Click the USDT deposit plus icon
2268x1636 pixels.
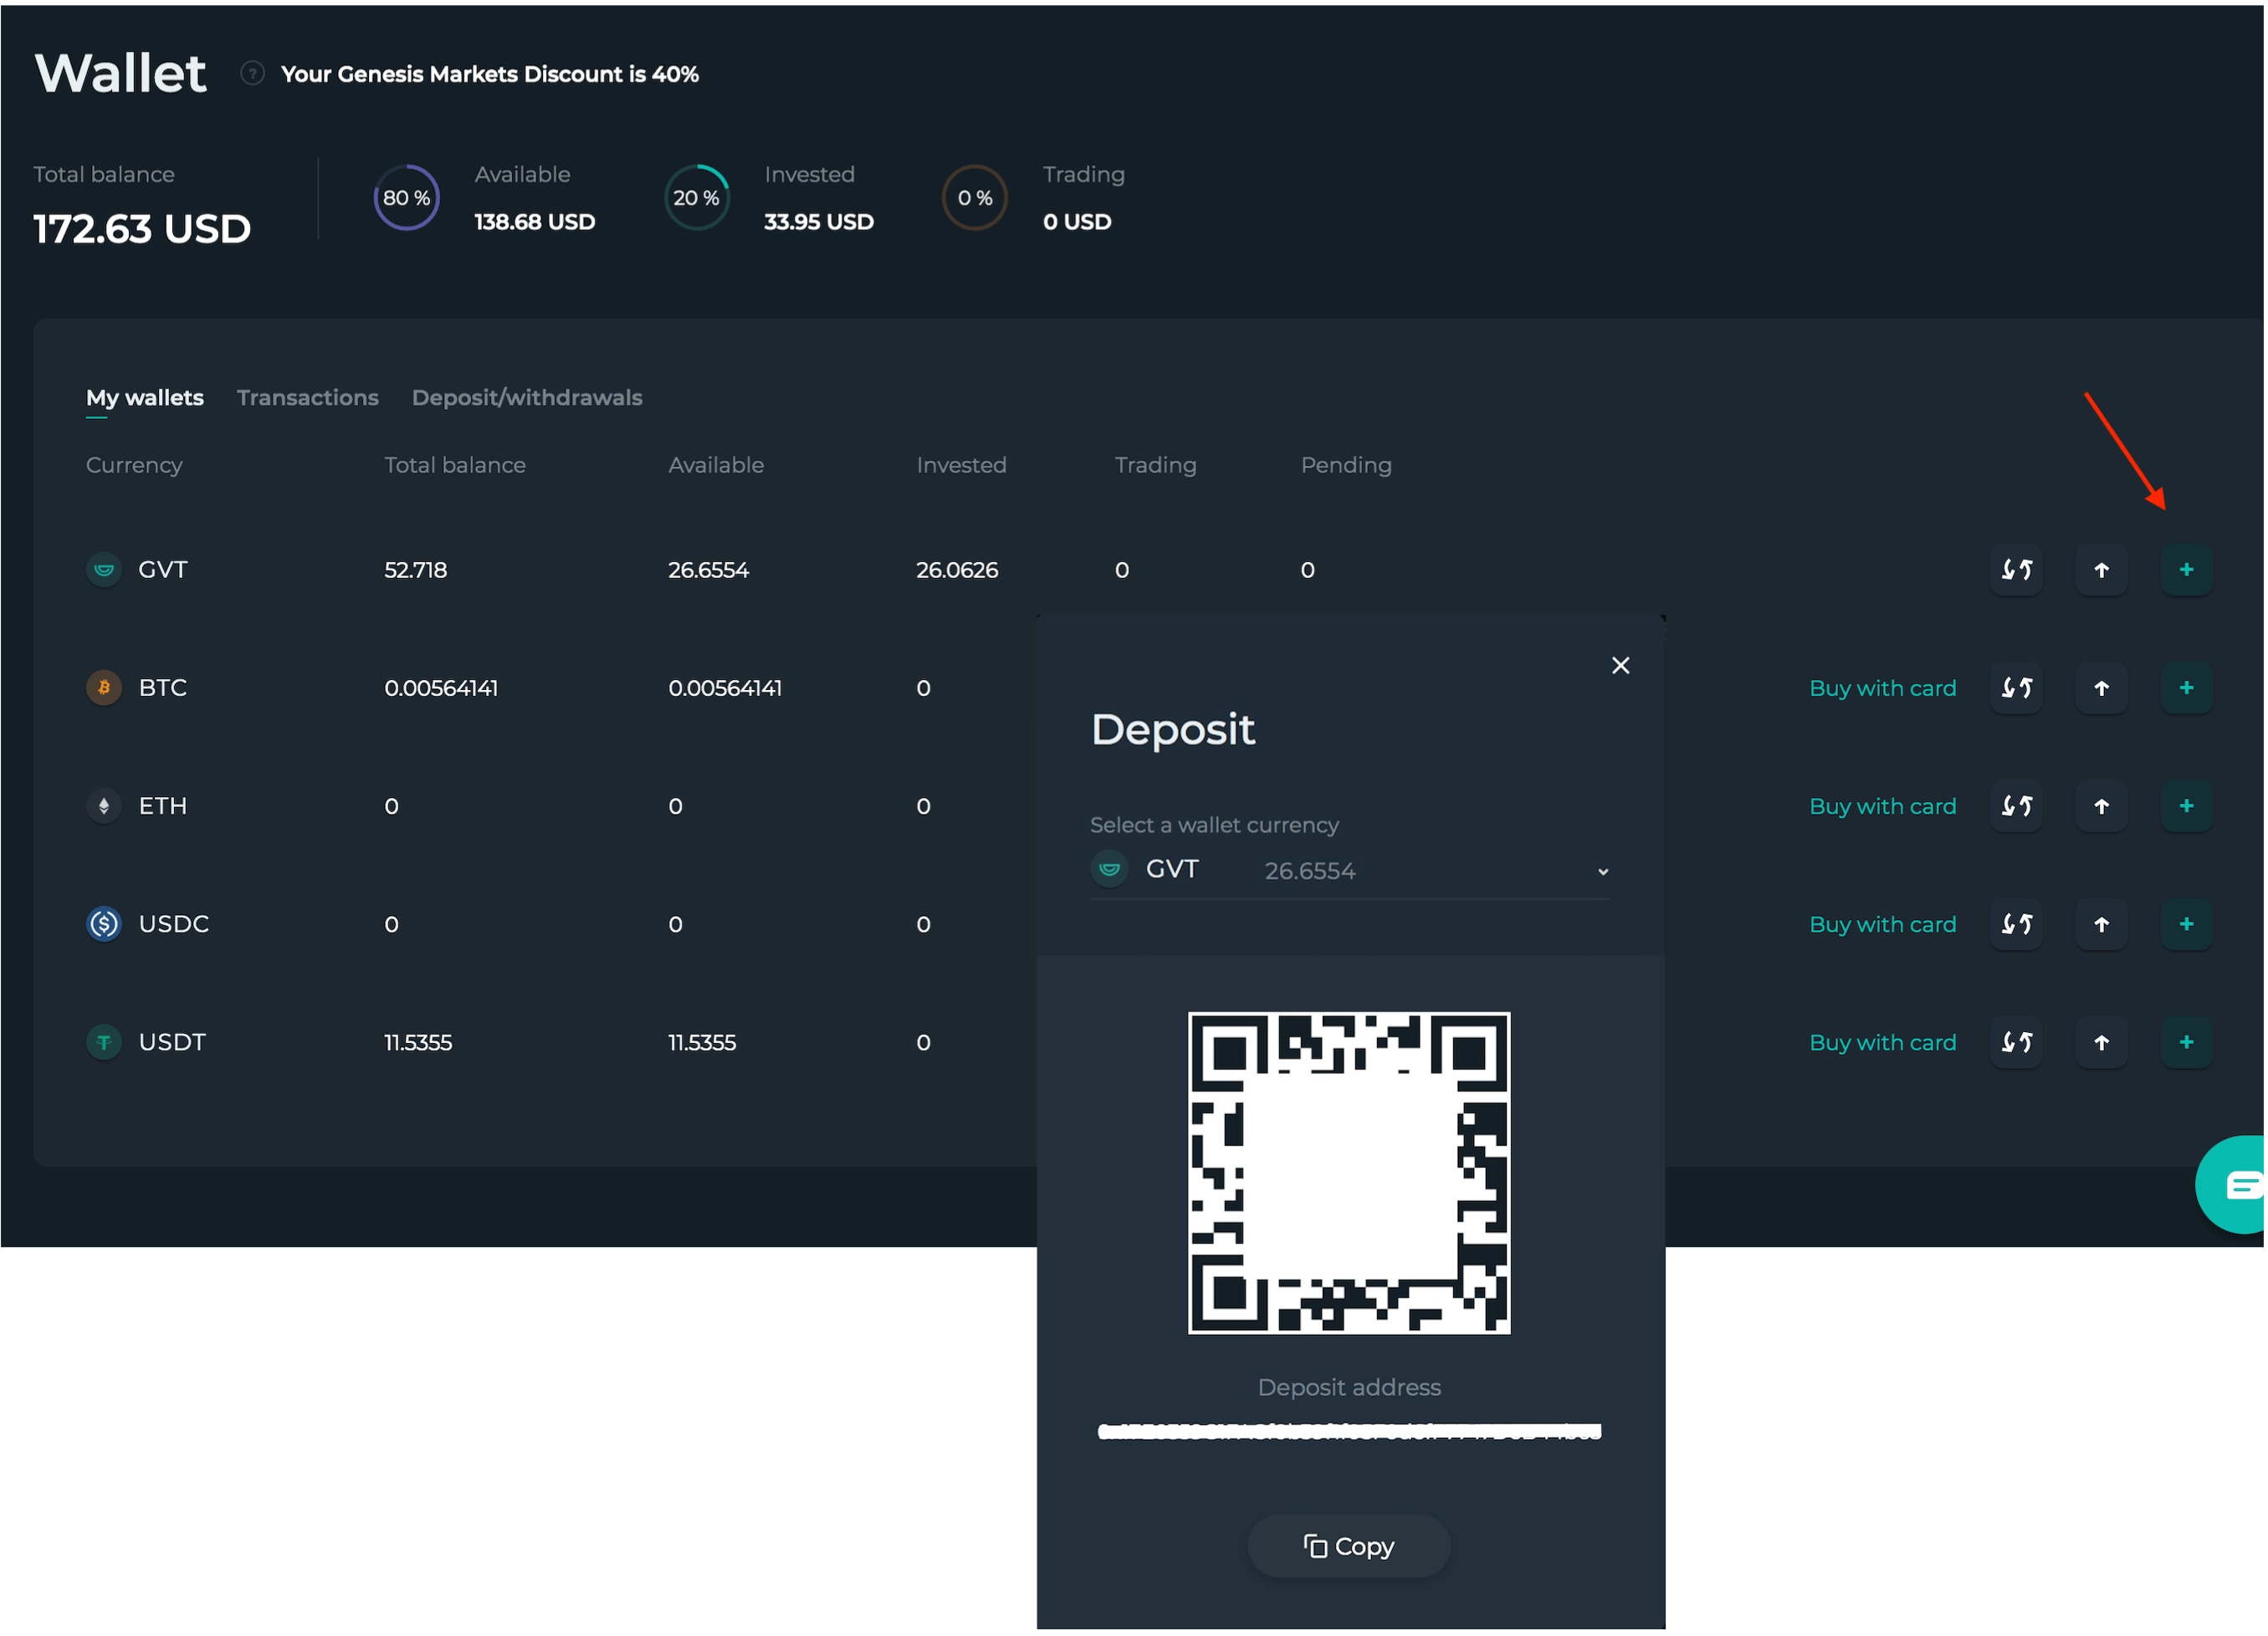tap(2186, 1042)
